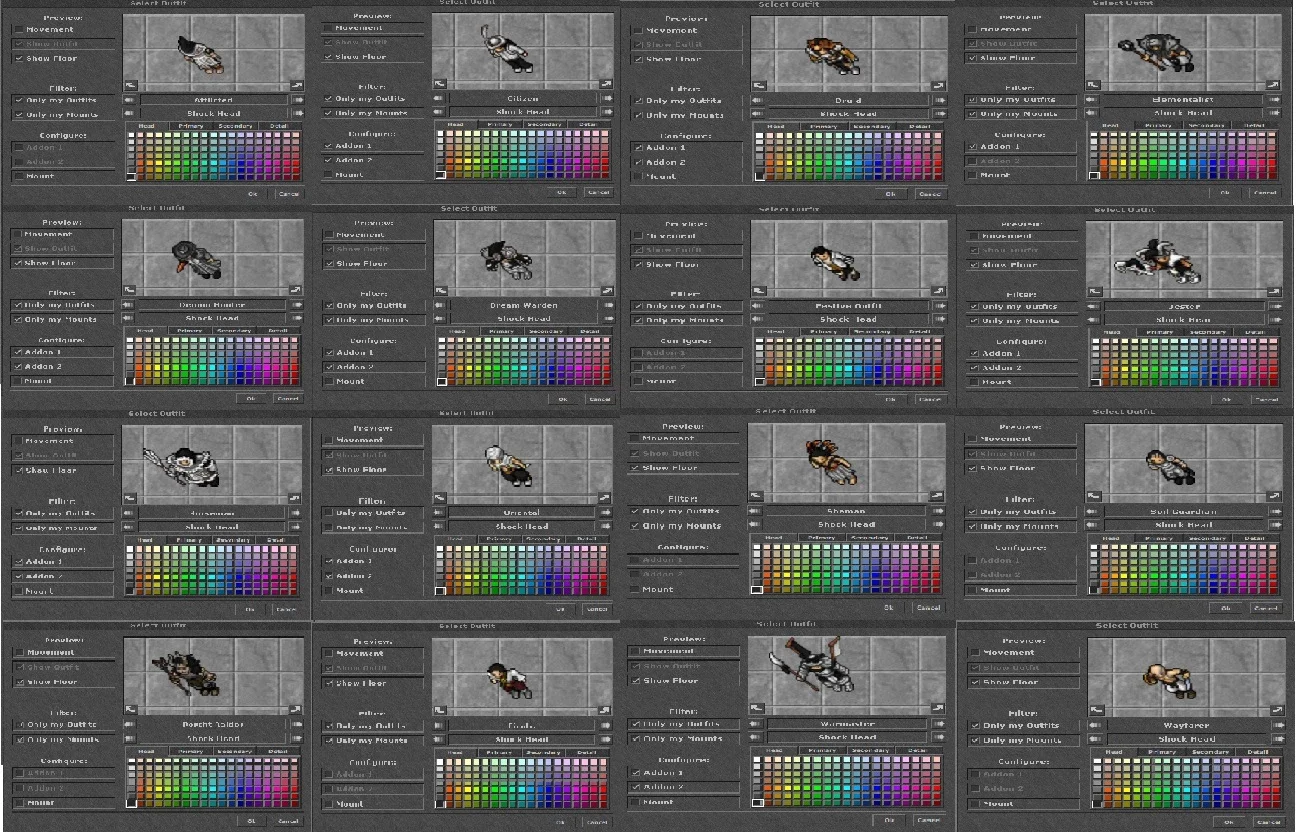Click the Jester character preview sprite
1296x832 pixels.
[x=1158, y=259]
